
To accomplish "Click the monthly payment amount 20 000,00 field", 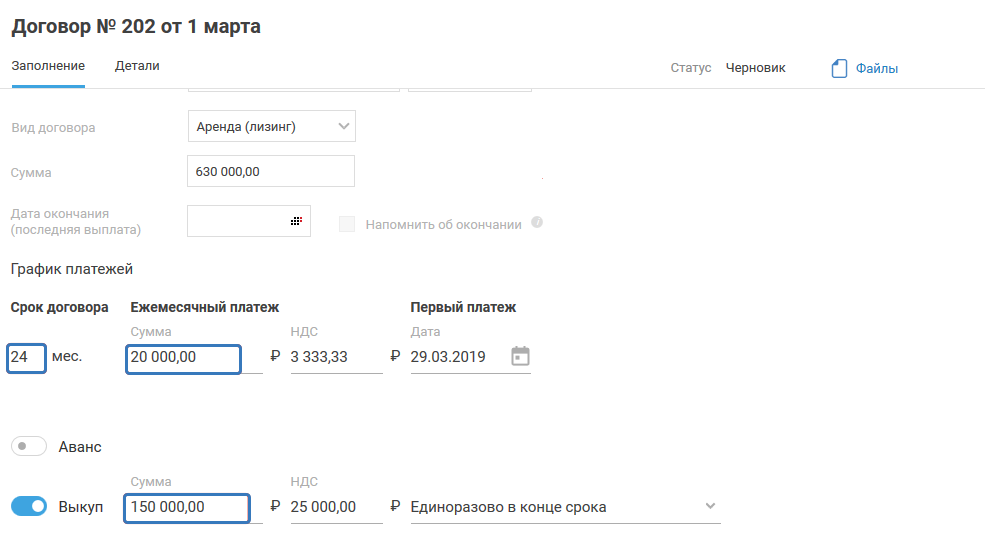I will [x=183, y=358].
